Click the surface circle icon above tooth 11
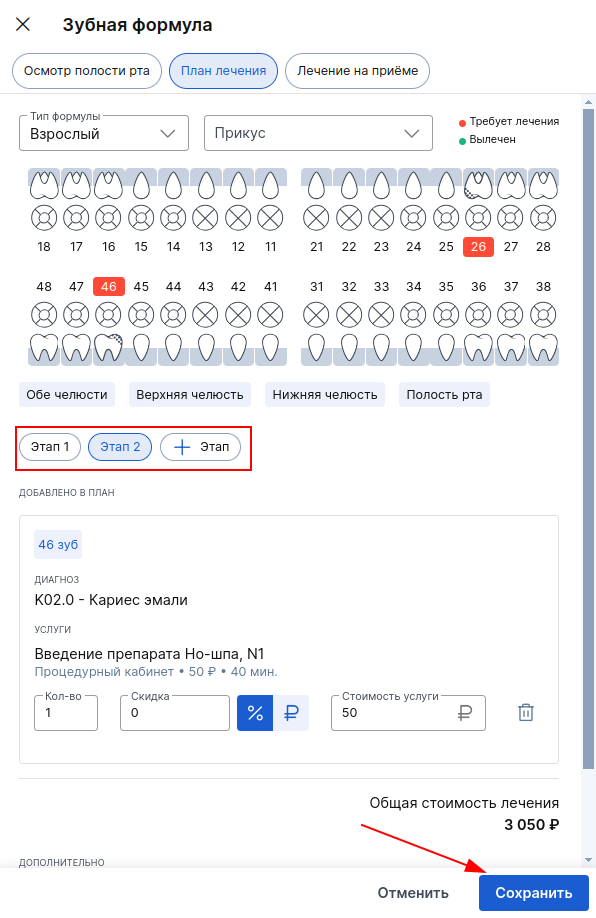 click(x=270, y=218)
